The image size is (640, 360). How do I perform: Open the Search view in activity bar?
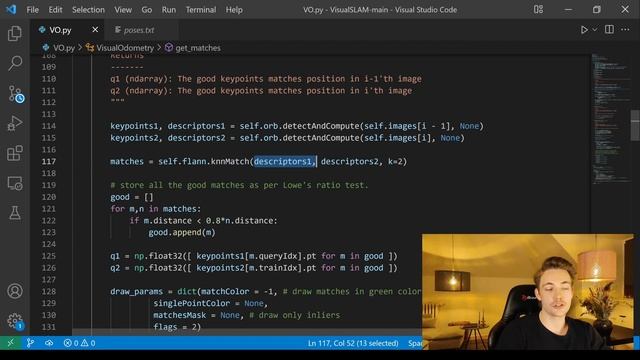coord(15,63)
